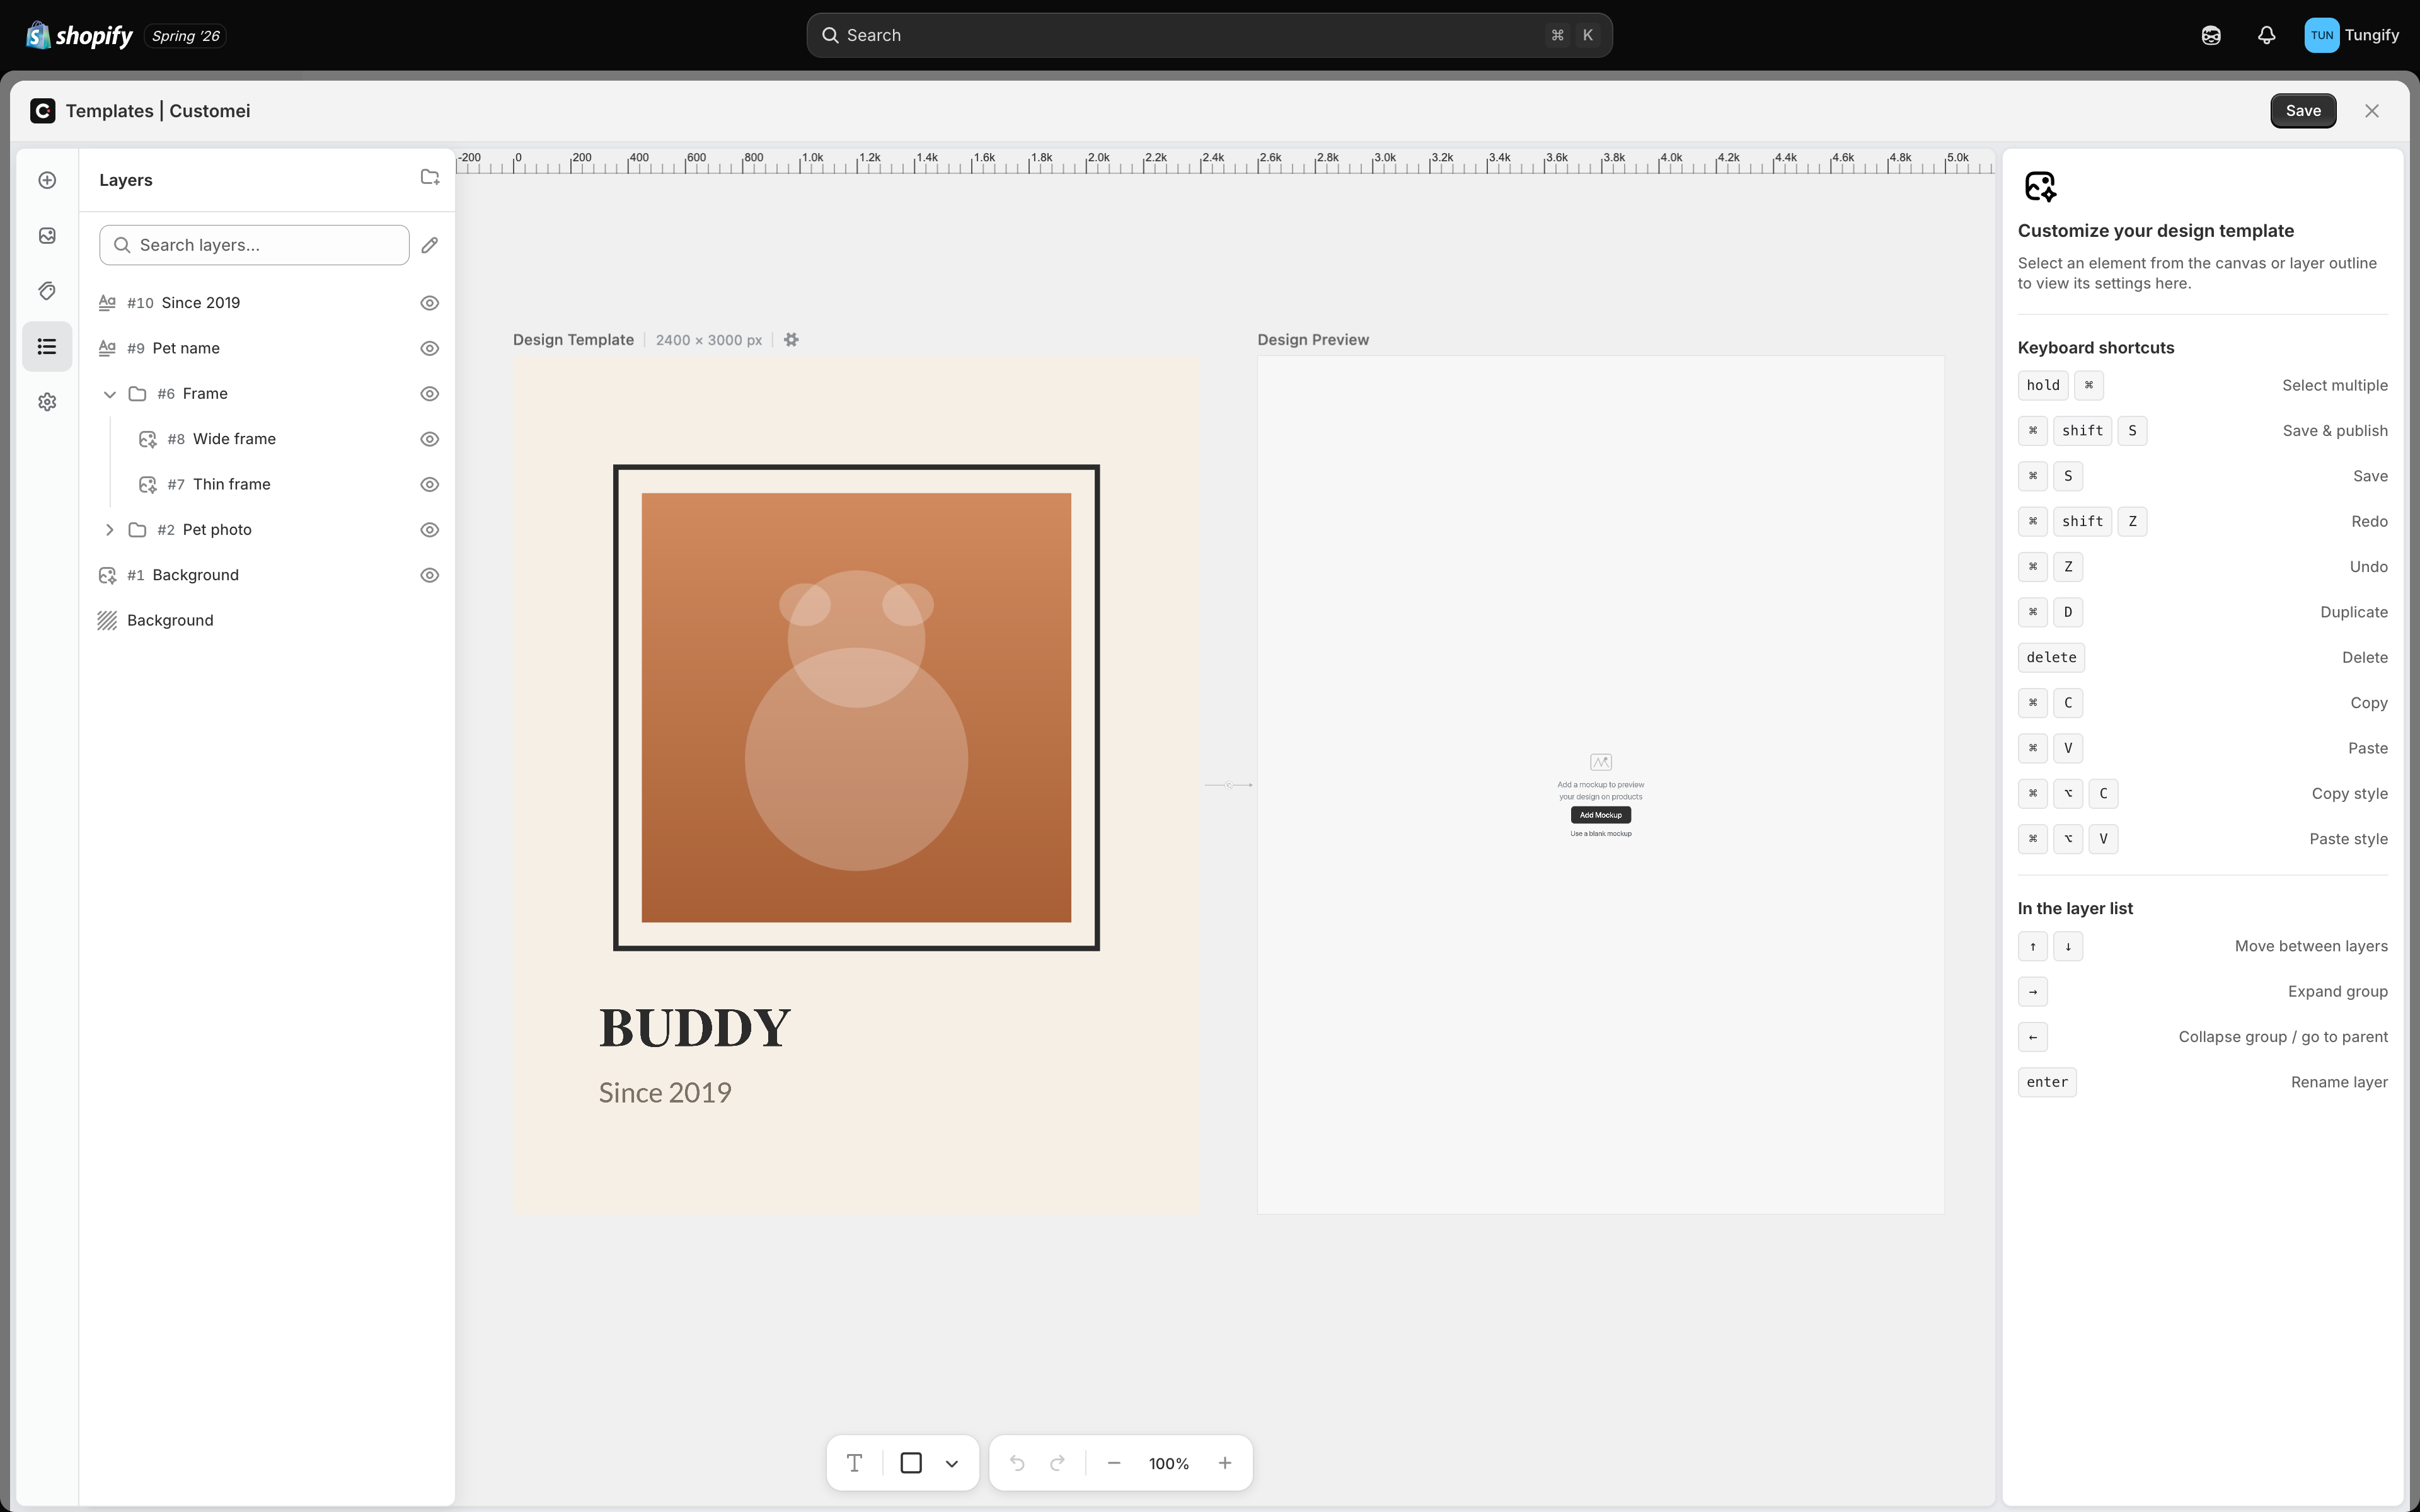Click the undo arrow in bottom toolbar
Image resolution: width=2420 pixels, height=1512 pixels.
coord(1017,1463)
